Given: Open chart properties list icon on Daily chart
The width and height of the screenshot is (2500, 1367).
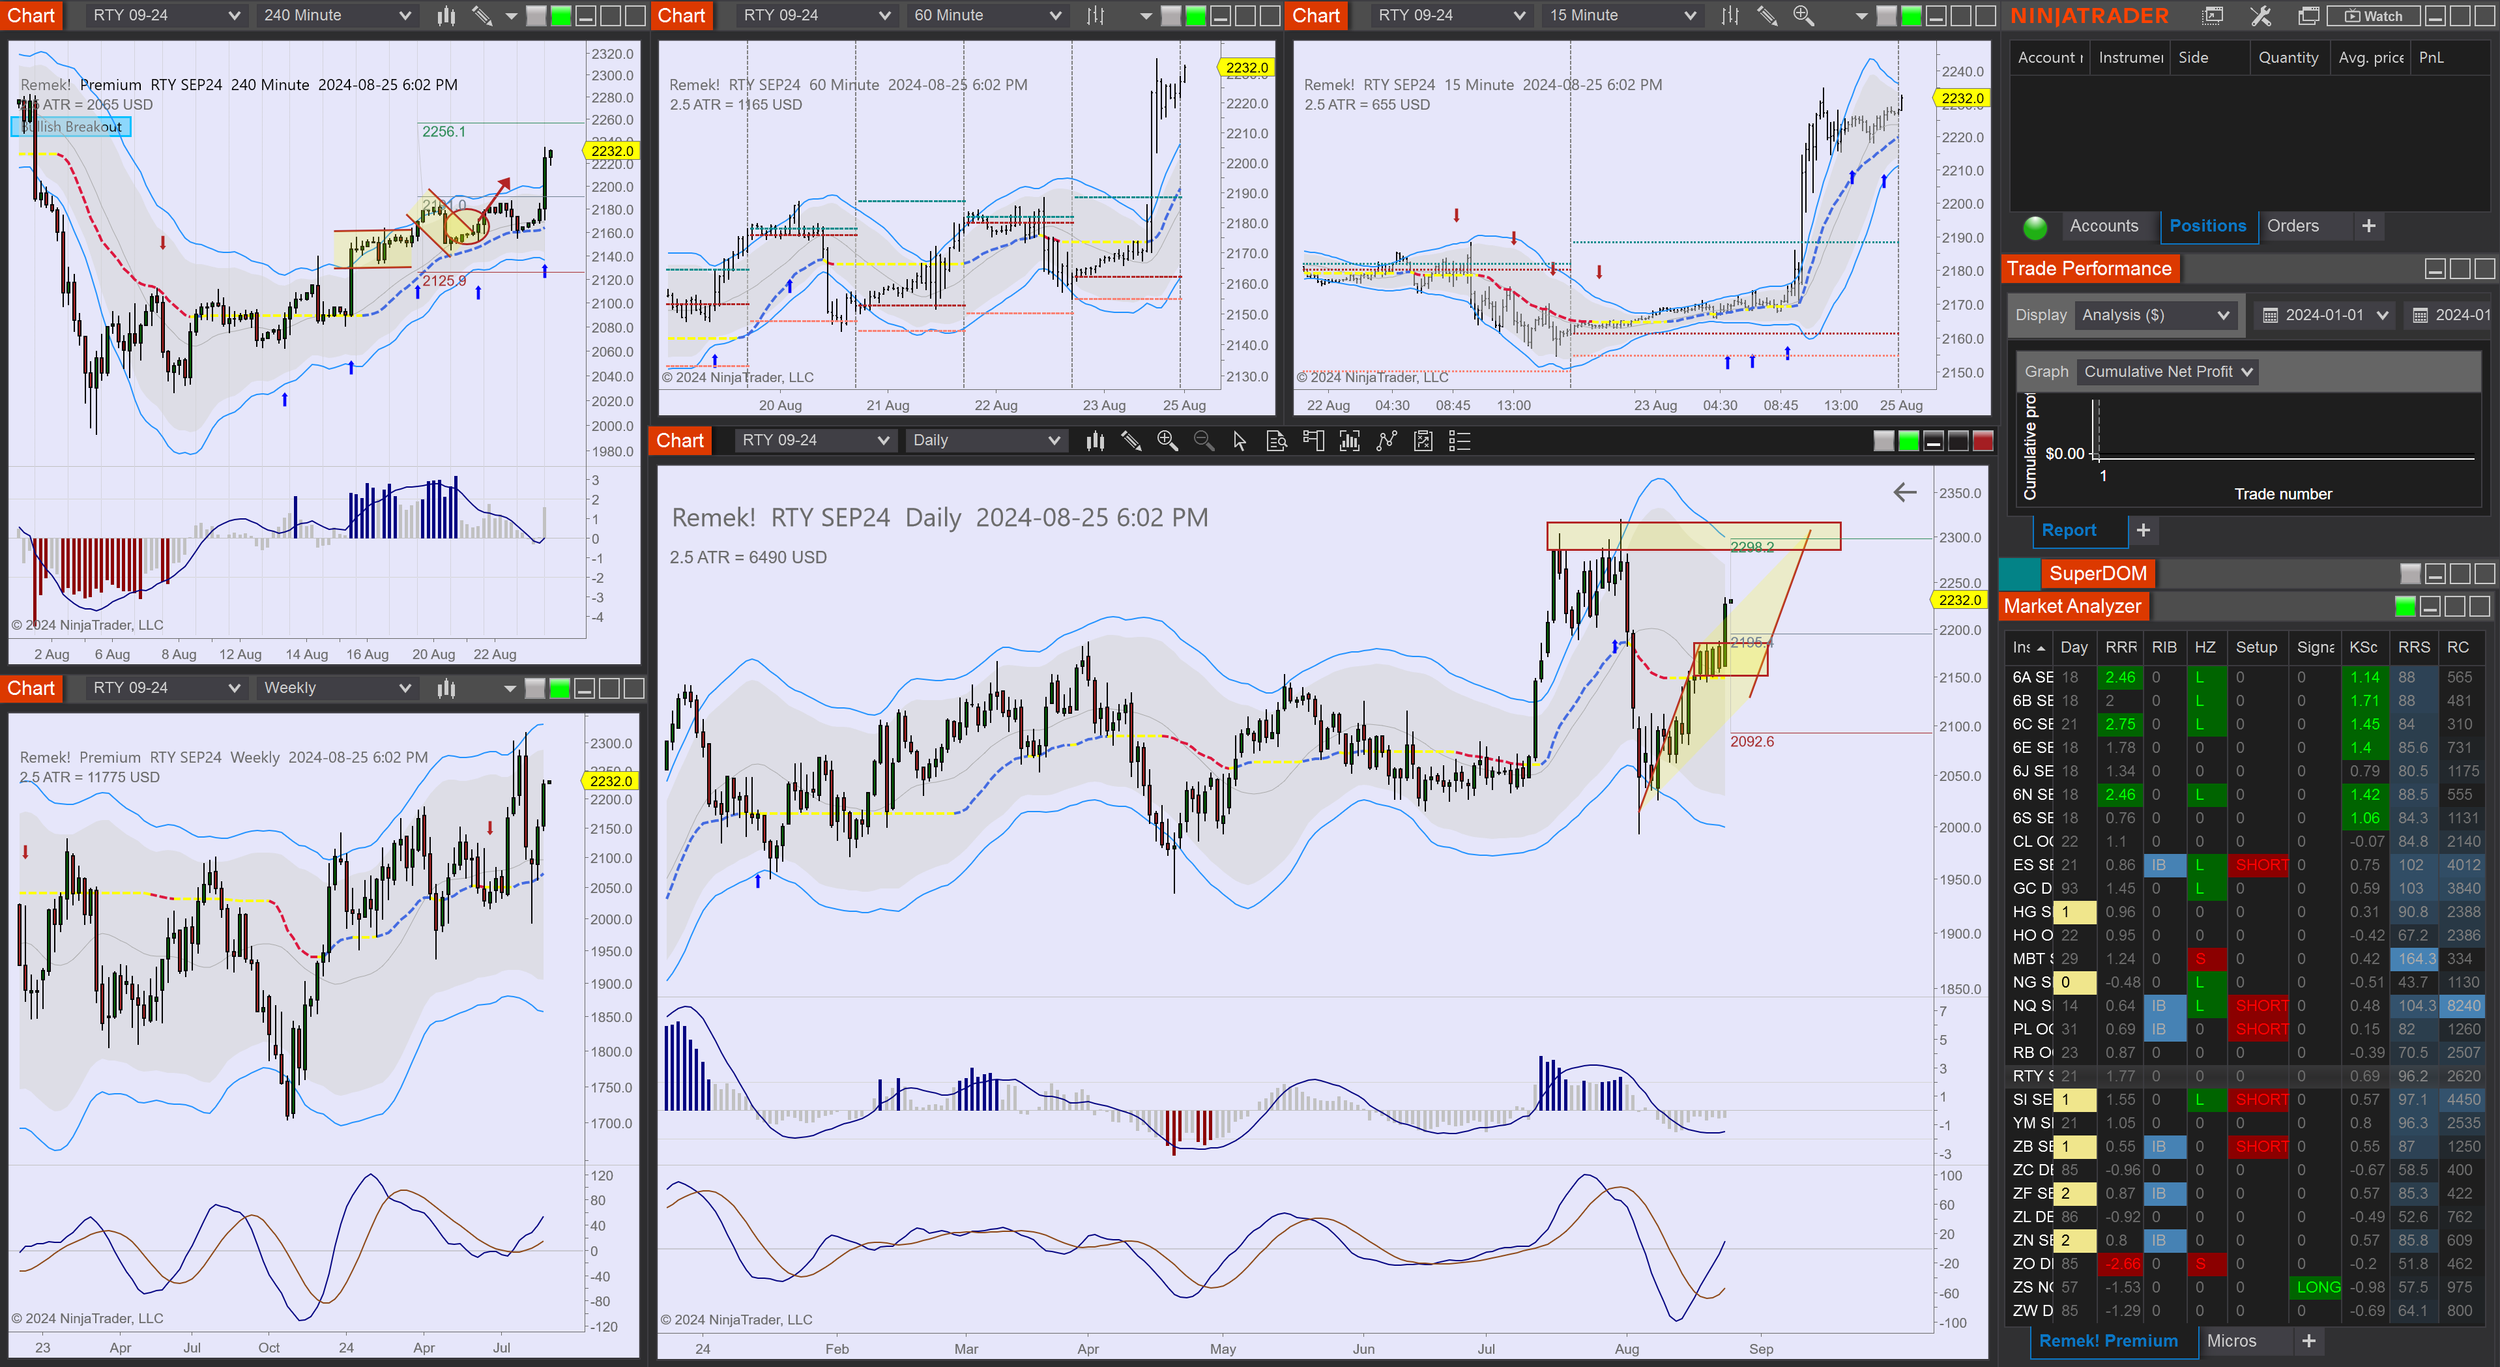Looking at the screenshot, I should pyautogui.click(x=1460, y=441).
